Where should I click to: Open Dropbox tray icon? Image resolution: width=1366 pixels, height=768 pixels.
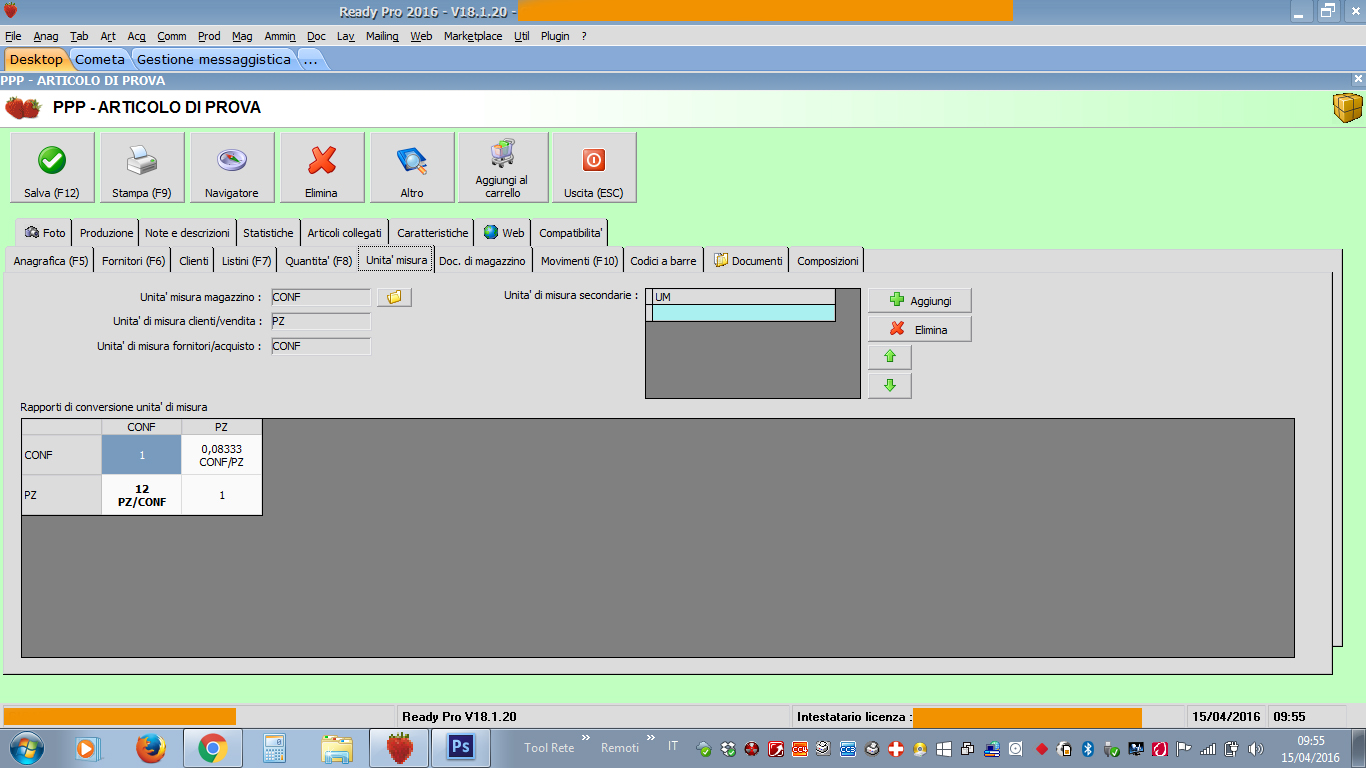point(727,748)
